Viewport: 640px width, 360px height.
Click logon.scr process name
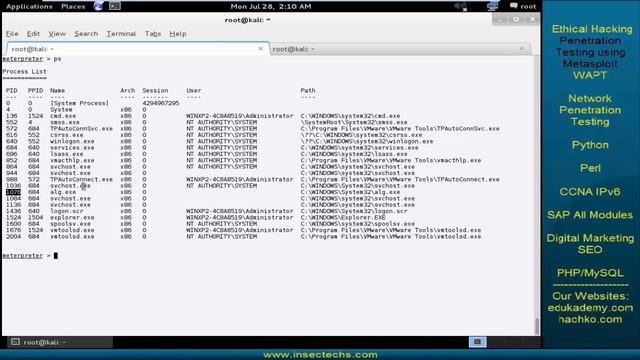coord(67,211)
